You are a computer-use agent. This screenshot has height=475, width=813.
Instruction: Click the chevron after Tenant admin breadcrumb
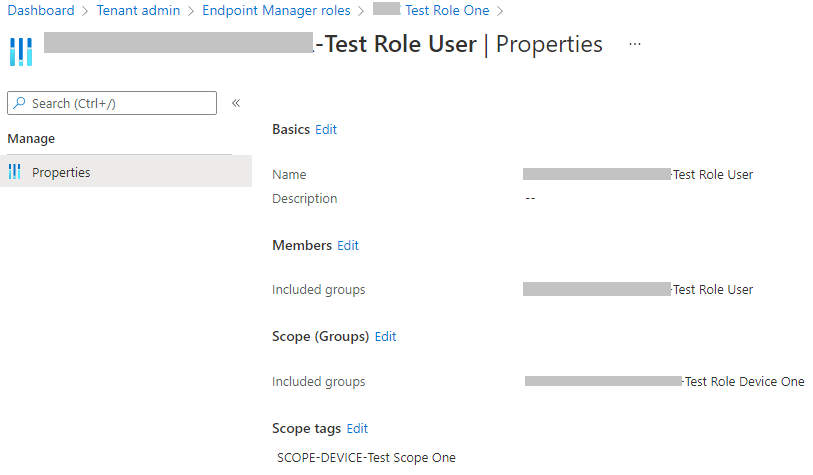pyautogui.click(x=191, y=11)
